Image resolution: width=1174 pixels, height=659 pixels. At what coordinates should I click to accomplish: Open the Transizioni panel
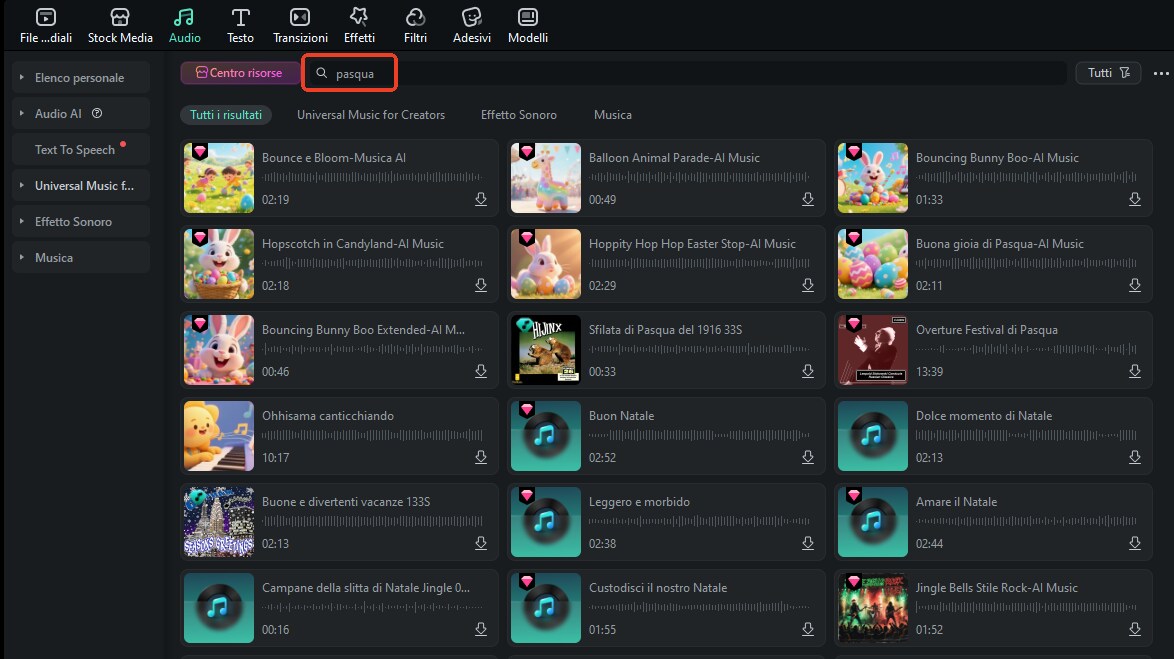click(x=300, y=26)
